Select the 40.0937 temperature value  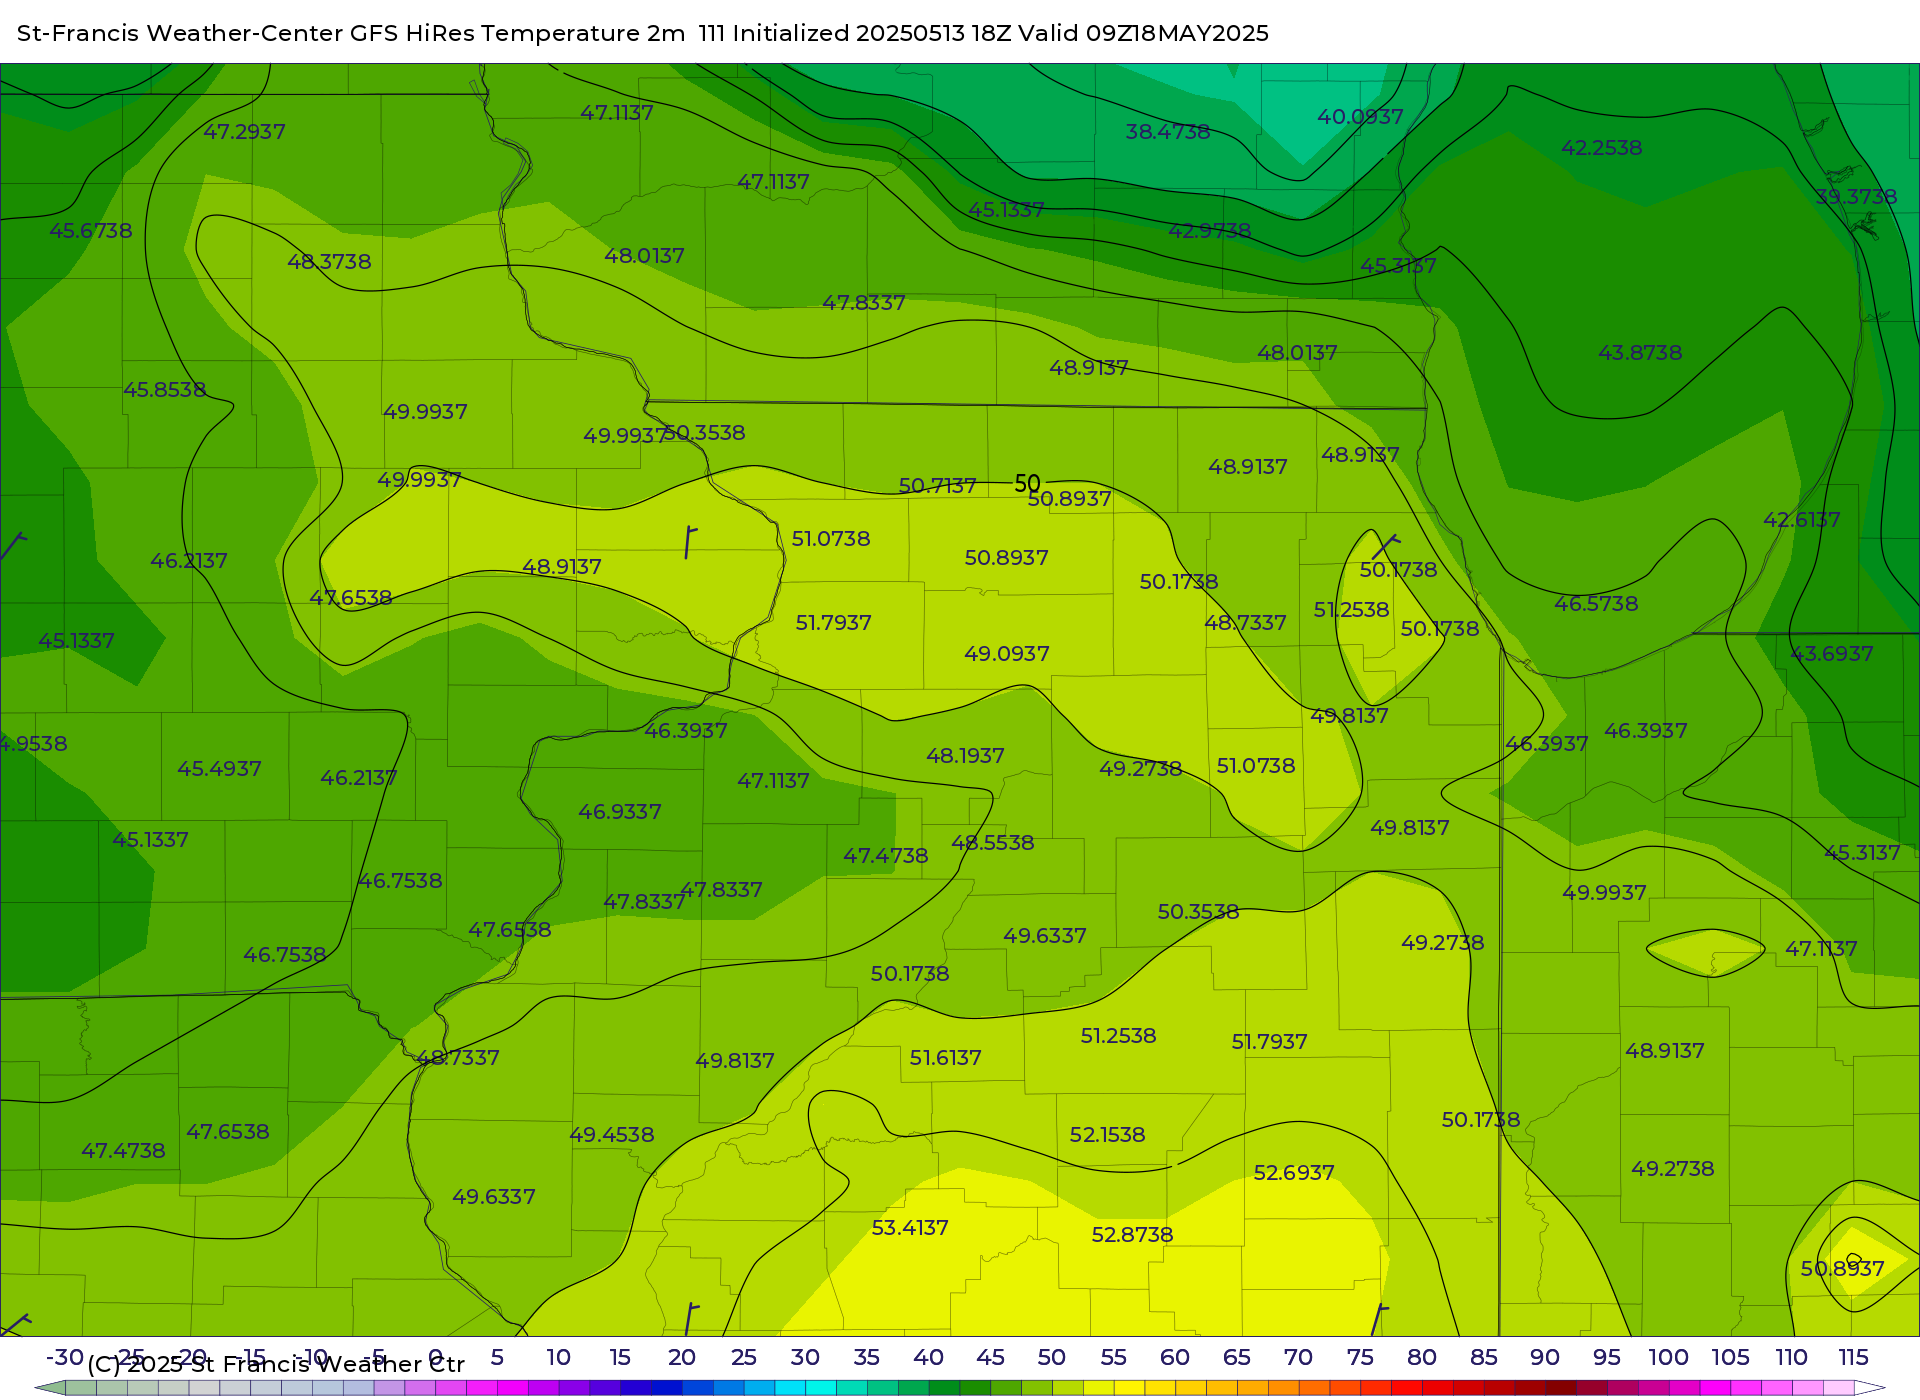point(1360,117)
